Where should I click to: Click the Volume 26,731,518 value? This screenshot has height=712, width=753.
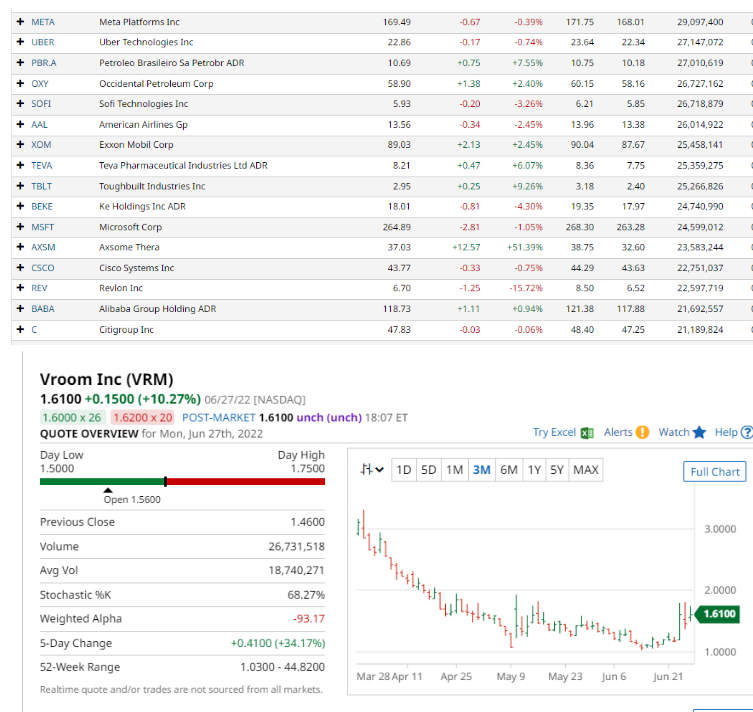(x=296, y=546)
